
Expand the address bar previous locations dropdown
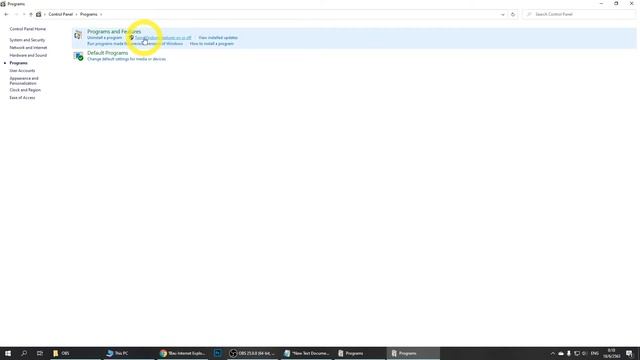(502, 14)
